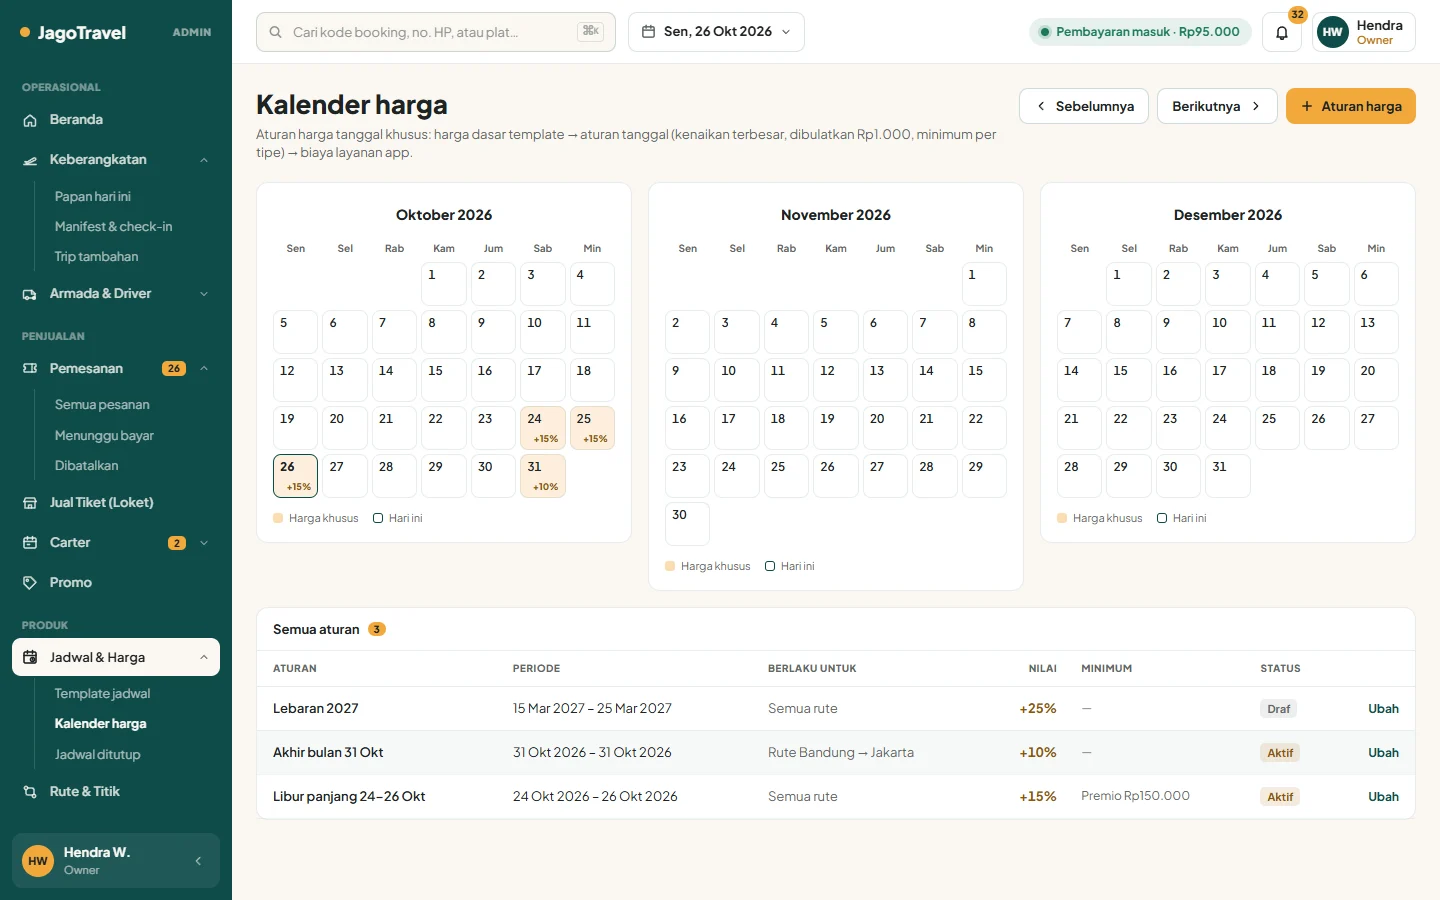The width and height of the screenshot is (1440, 900).
Task: Select 26 October 2026 in calendar
Action: [295, 476]
